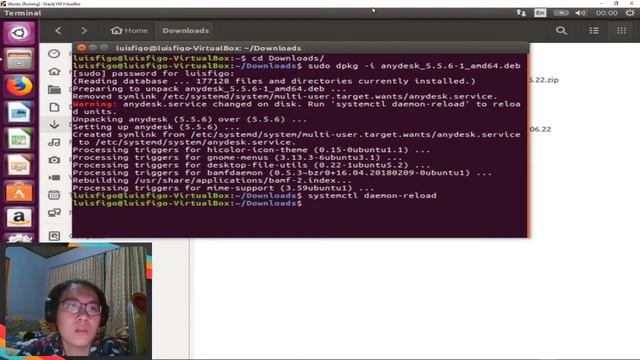This screenshot has height=360, width=640.
Task: Open search in Files toolbar
Action: (561, 31)
